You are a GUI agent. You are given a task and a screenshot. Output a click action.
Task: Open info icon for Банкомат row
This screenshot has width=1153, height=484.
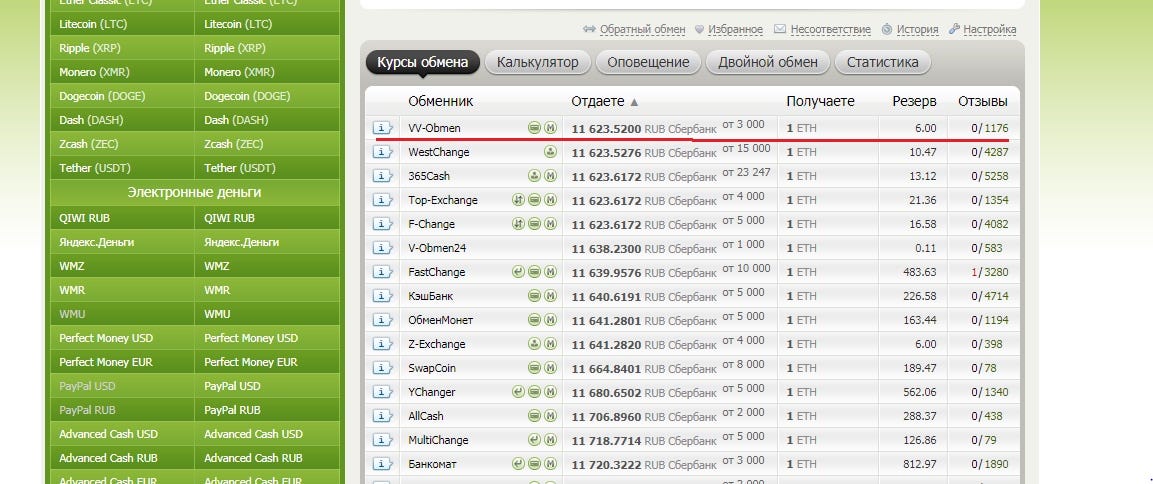point(382,464)
